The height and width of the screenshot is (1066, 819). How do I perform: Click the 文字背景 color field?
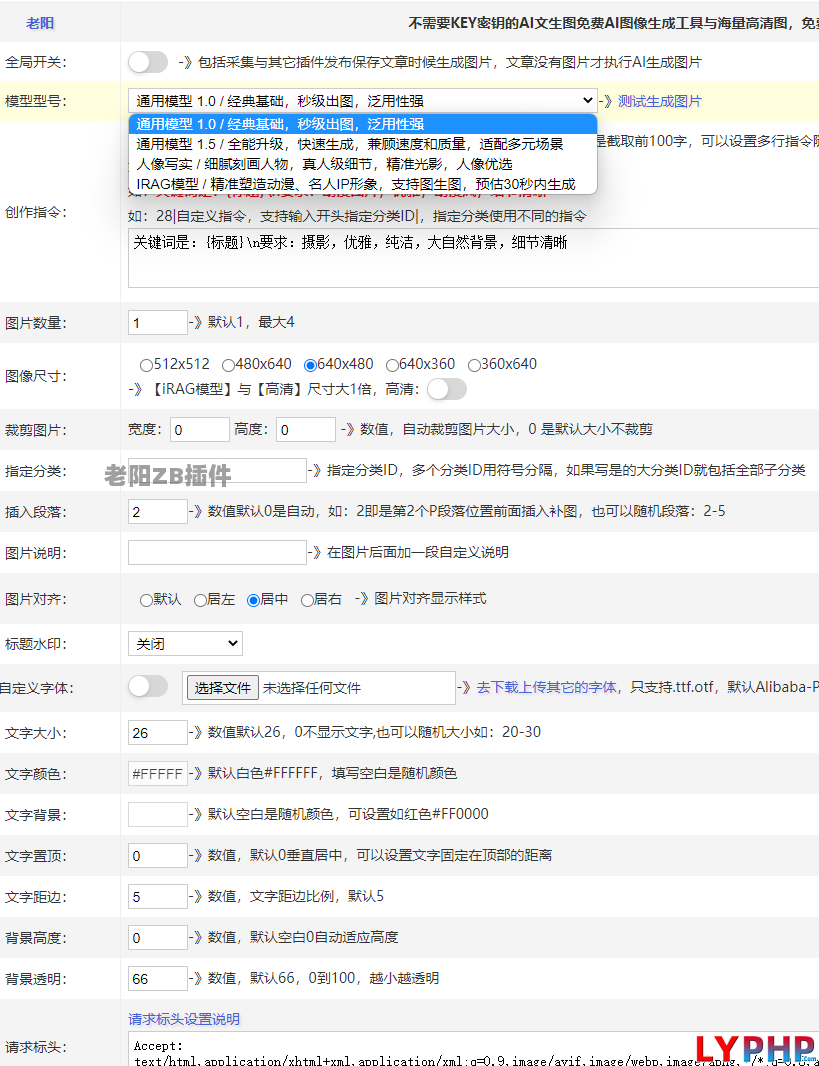(x=158, y=814)
